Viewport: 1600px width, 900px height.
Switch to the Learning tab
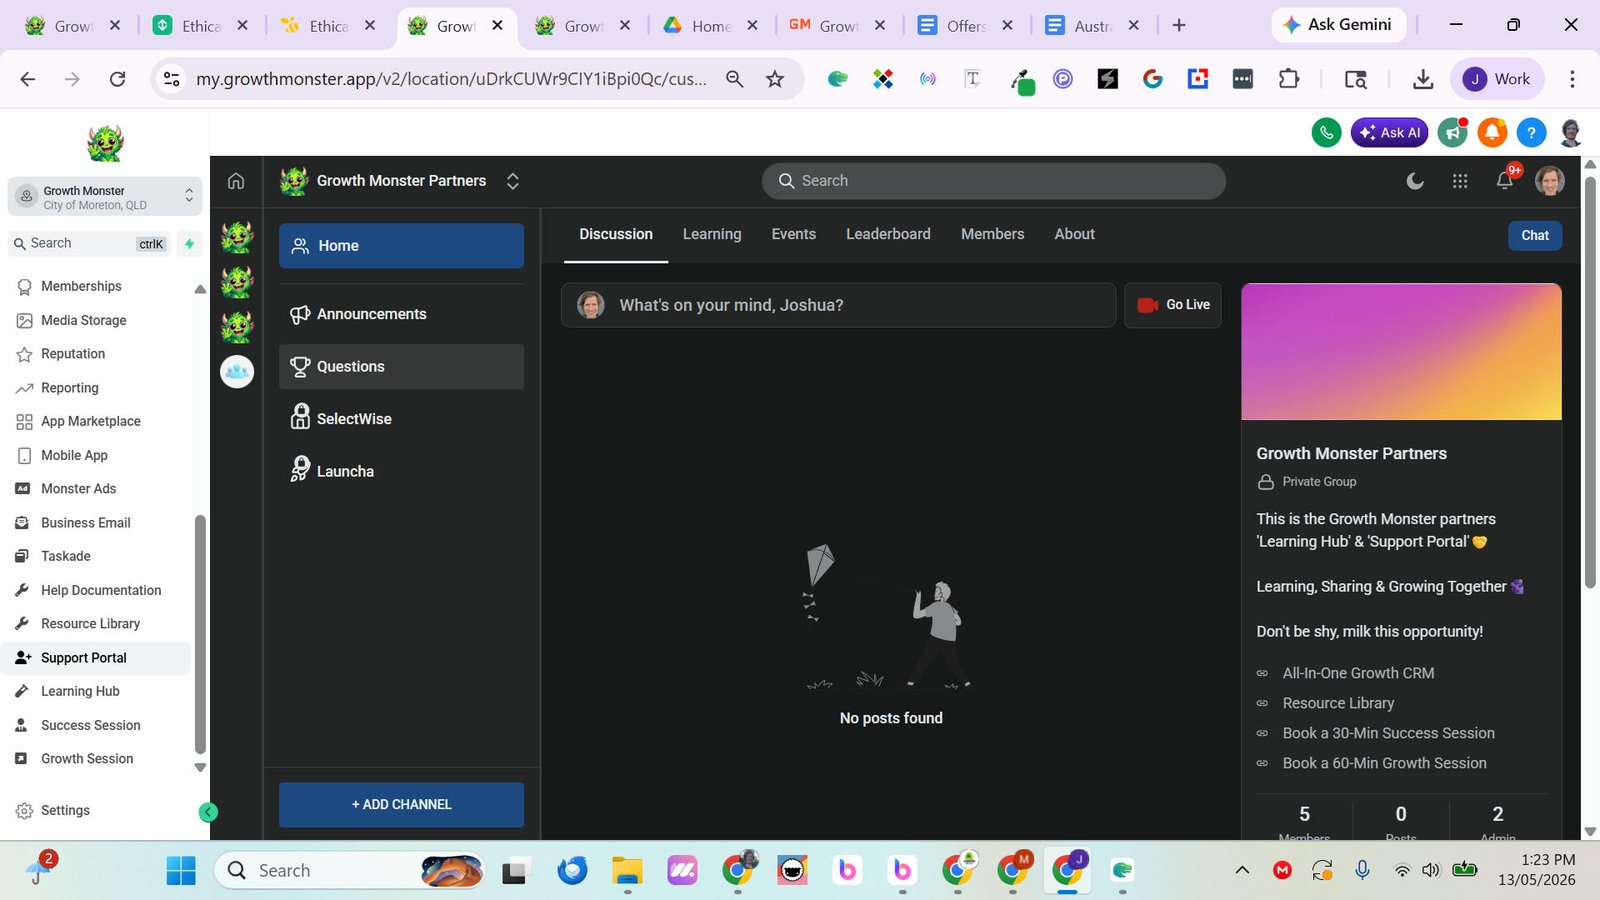click(x=712, y=234)
